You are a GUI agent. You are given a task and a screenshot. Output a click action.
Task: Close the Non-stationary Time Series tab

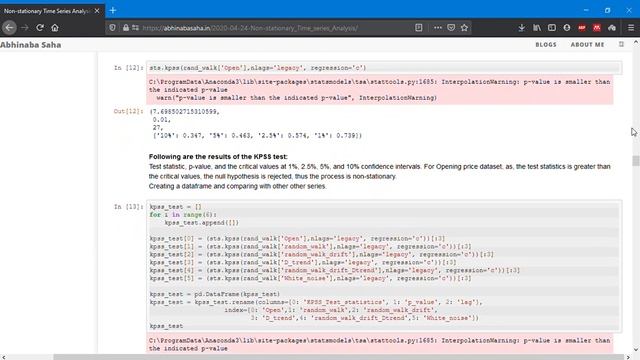tap(97, 11)
